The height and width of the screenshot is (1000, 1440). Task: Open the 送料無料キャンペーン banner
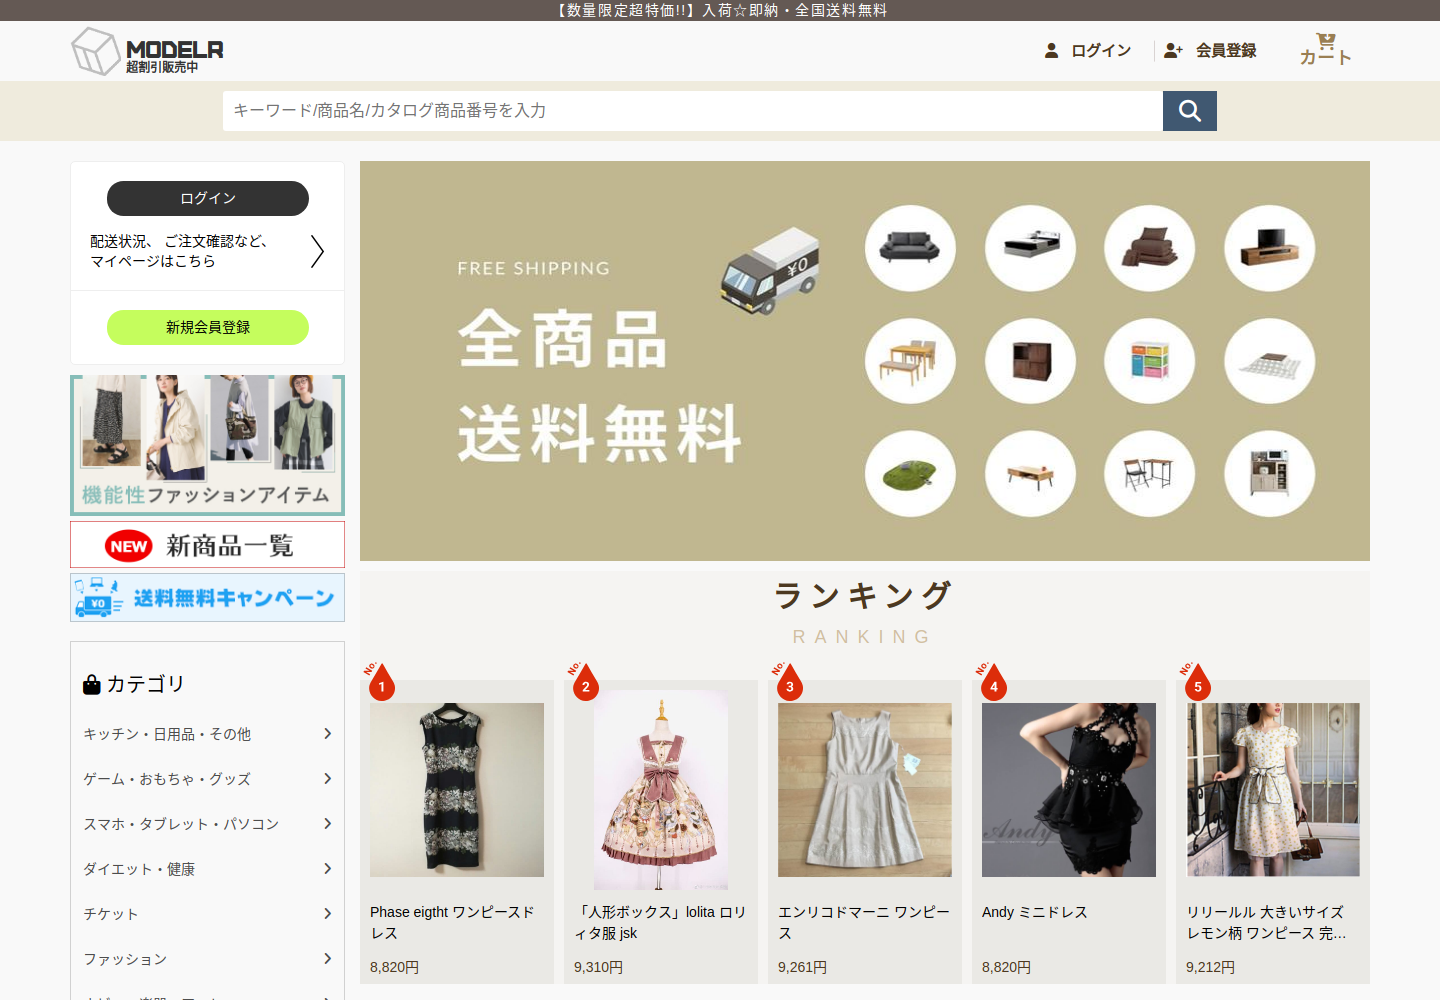coord(207,598)
